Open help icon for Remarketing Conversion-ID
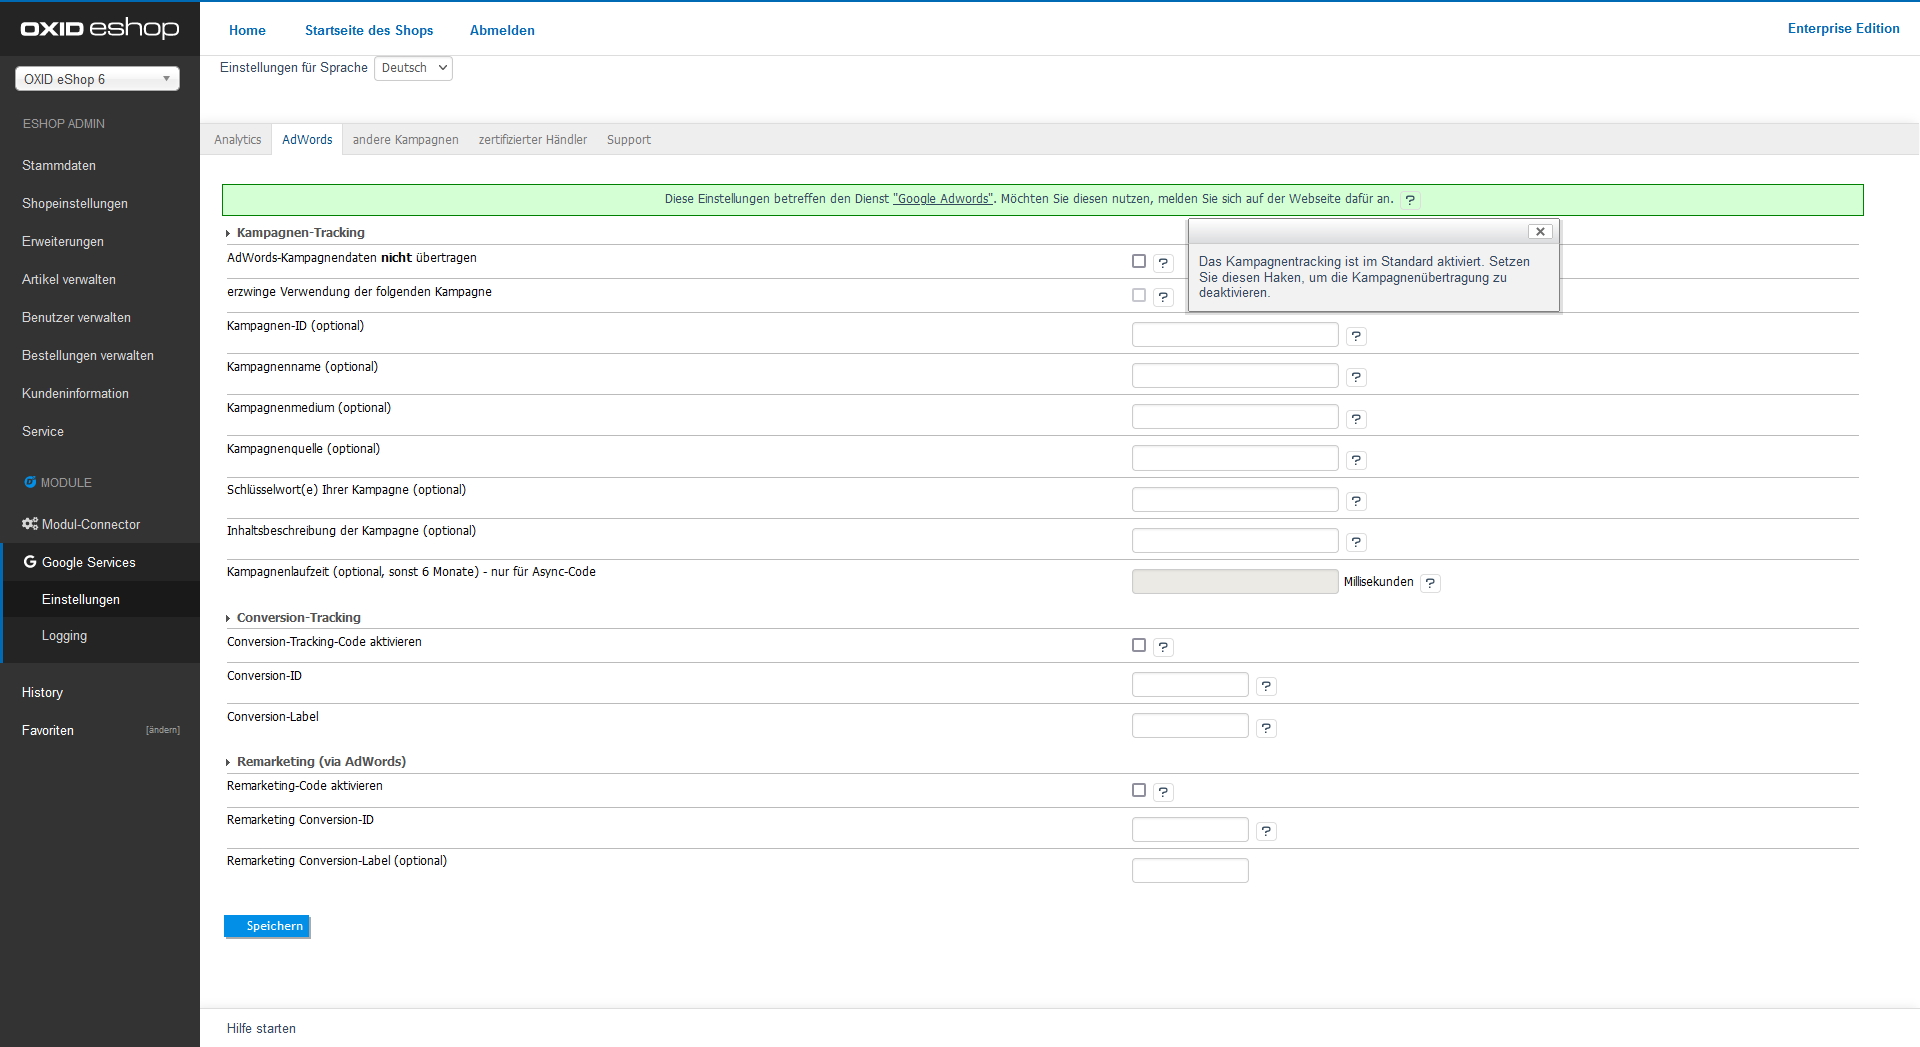Viewport: 1920px width, 1047px height. (1266, 831)
